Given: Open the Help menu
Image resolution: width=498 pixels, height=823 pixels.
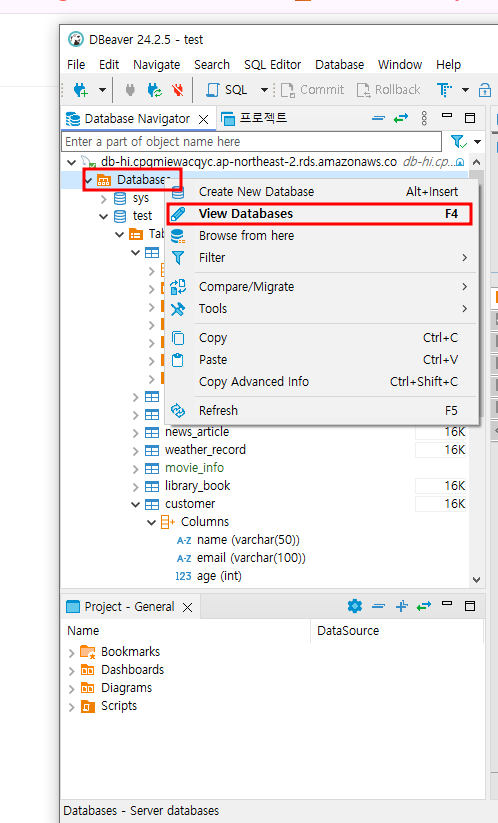Looking at the screenshot, I should pos(449,65).
